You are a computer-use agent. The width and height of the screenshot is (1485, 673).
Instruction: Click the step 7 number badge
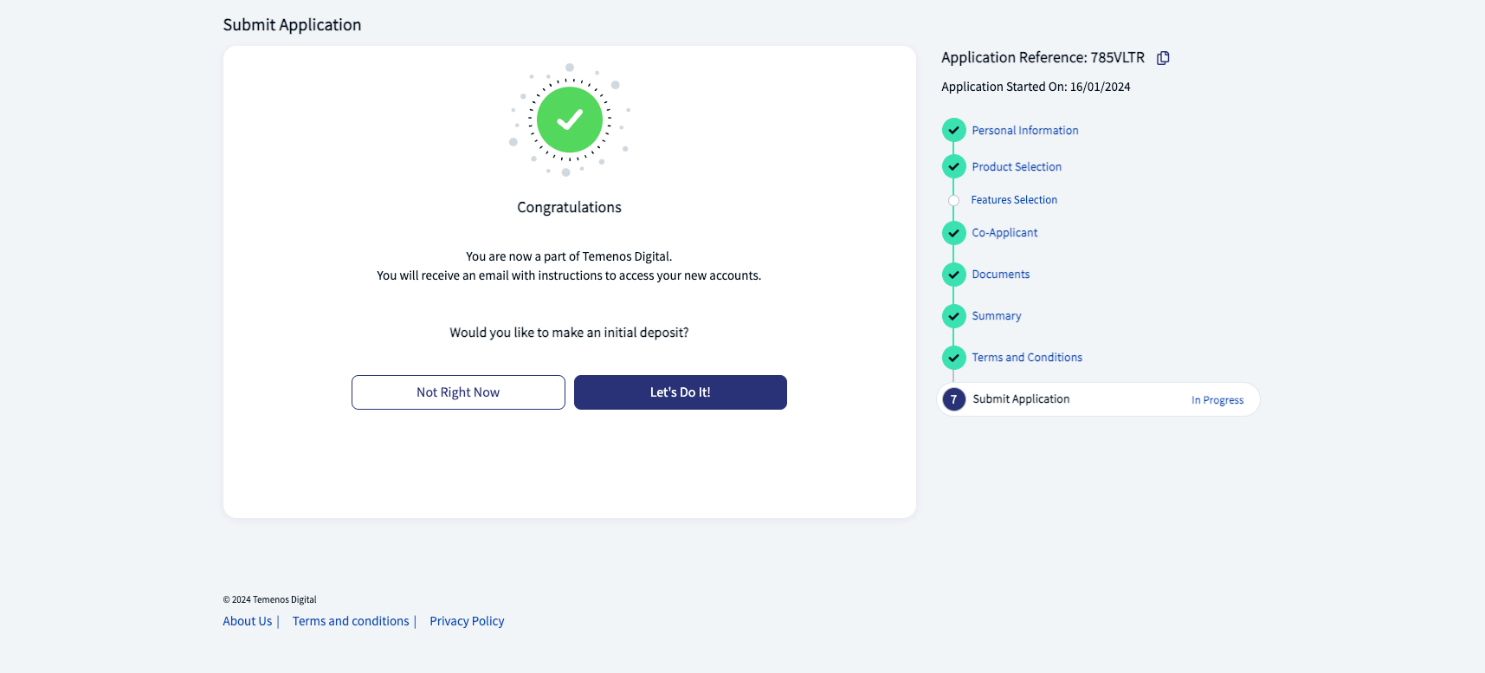tap(954, 400)
